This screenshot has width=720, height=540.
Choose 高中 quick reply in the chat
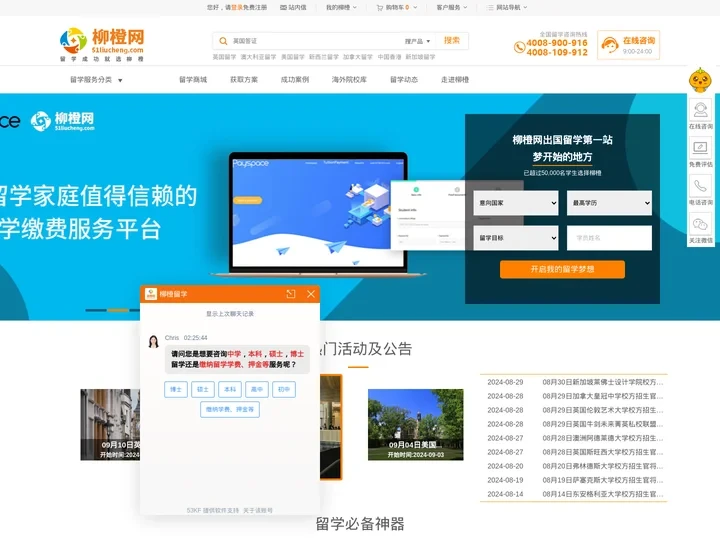click(257, 389)
